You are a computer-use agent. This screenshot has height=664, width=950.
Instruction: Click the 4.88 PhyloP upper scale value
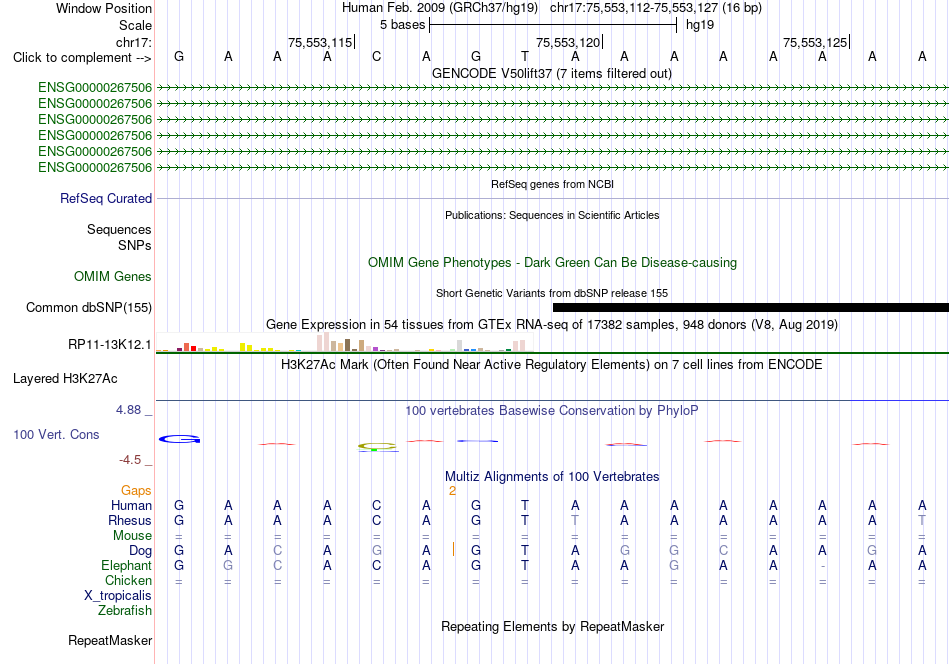coord(128,410)
